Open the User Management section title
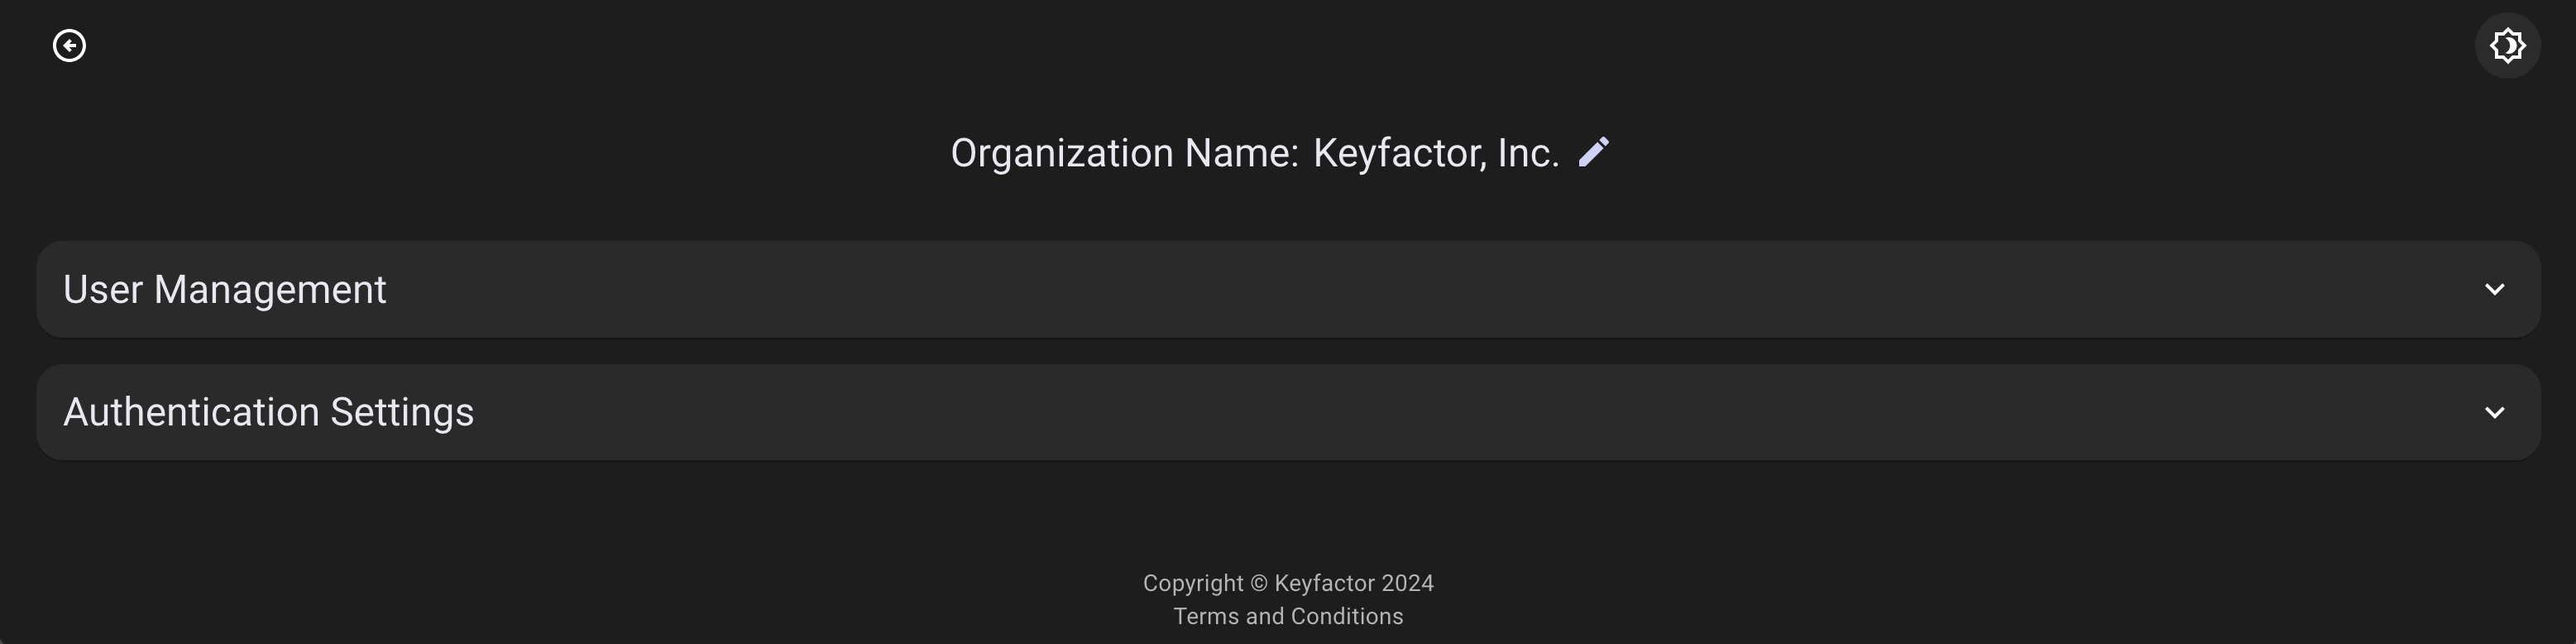This screenshot has height=644, width=2576. [x=224, y=290]
